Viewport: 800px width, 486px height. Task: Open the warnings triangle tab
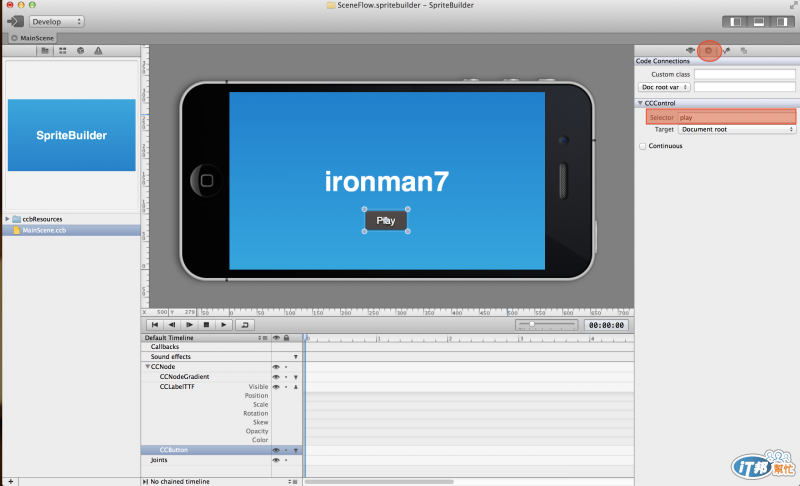click(x=98, y=50)
